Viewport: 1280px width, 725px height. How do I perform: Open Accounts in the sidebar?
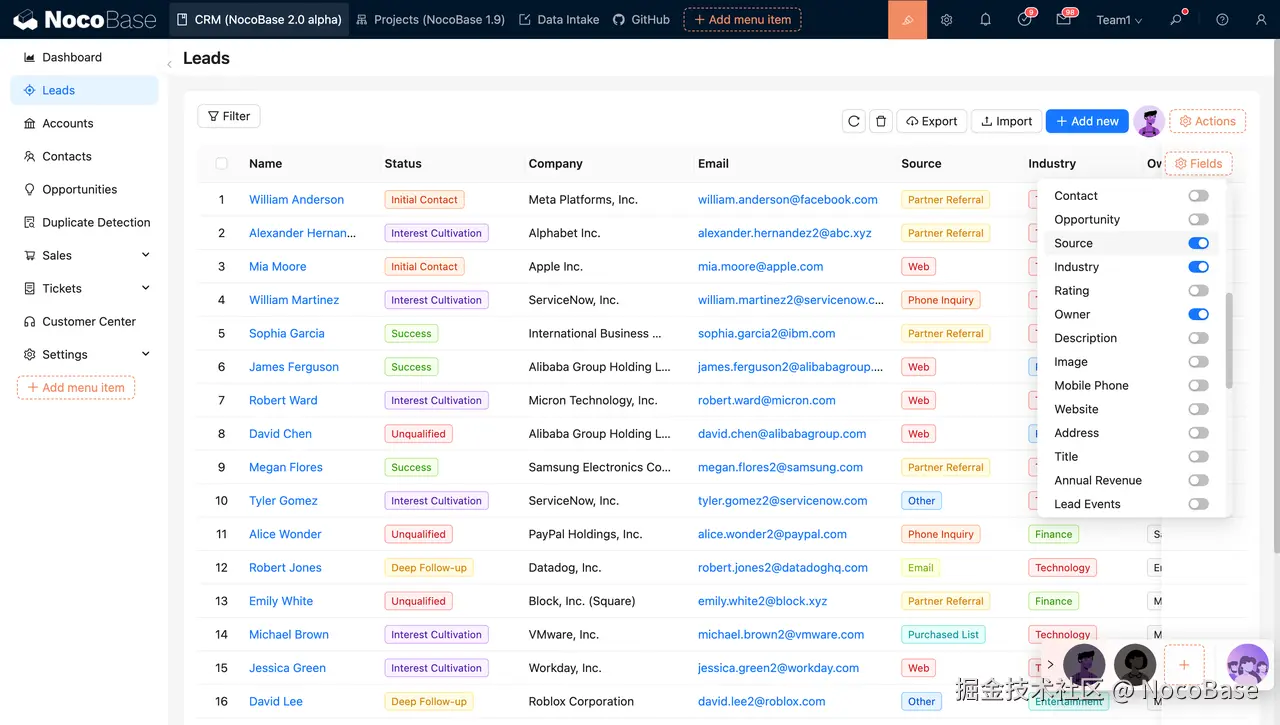click(84, 123)
